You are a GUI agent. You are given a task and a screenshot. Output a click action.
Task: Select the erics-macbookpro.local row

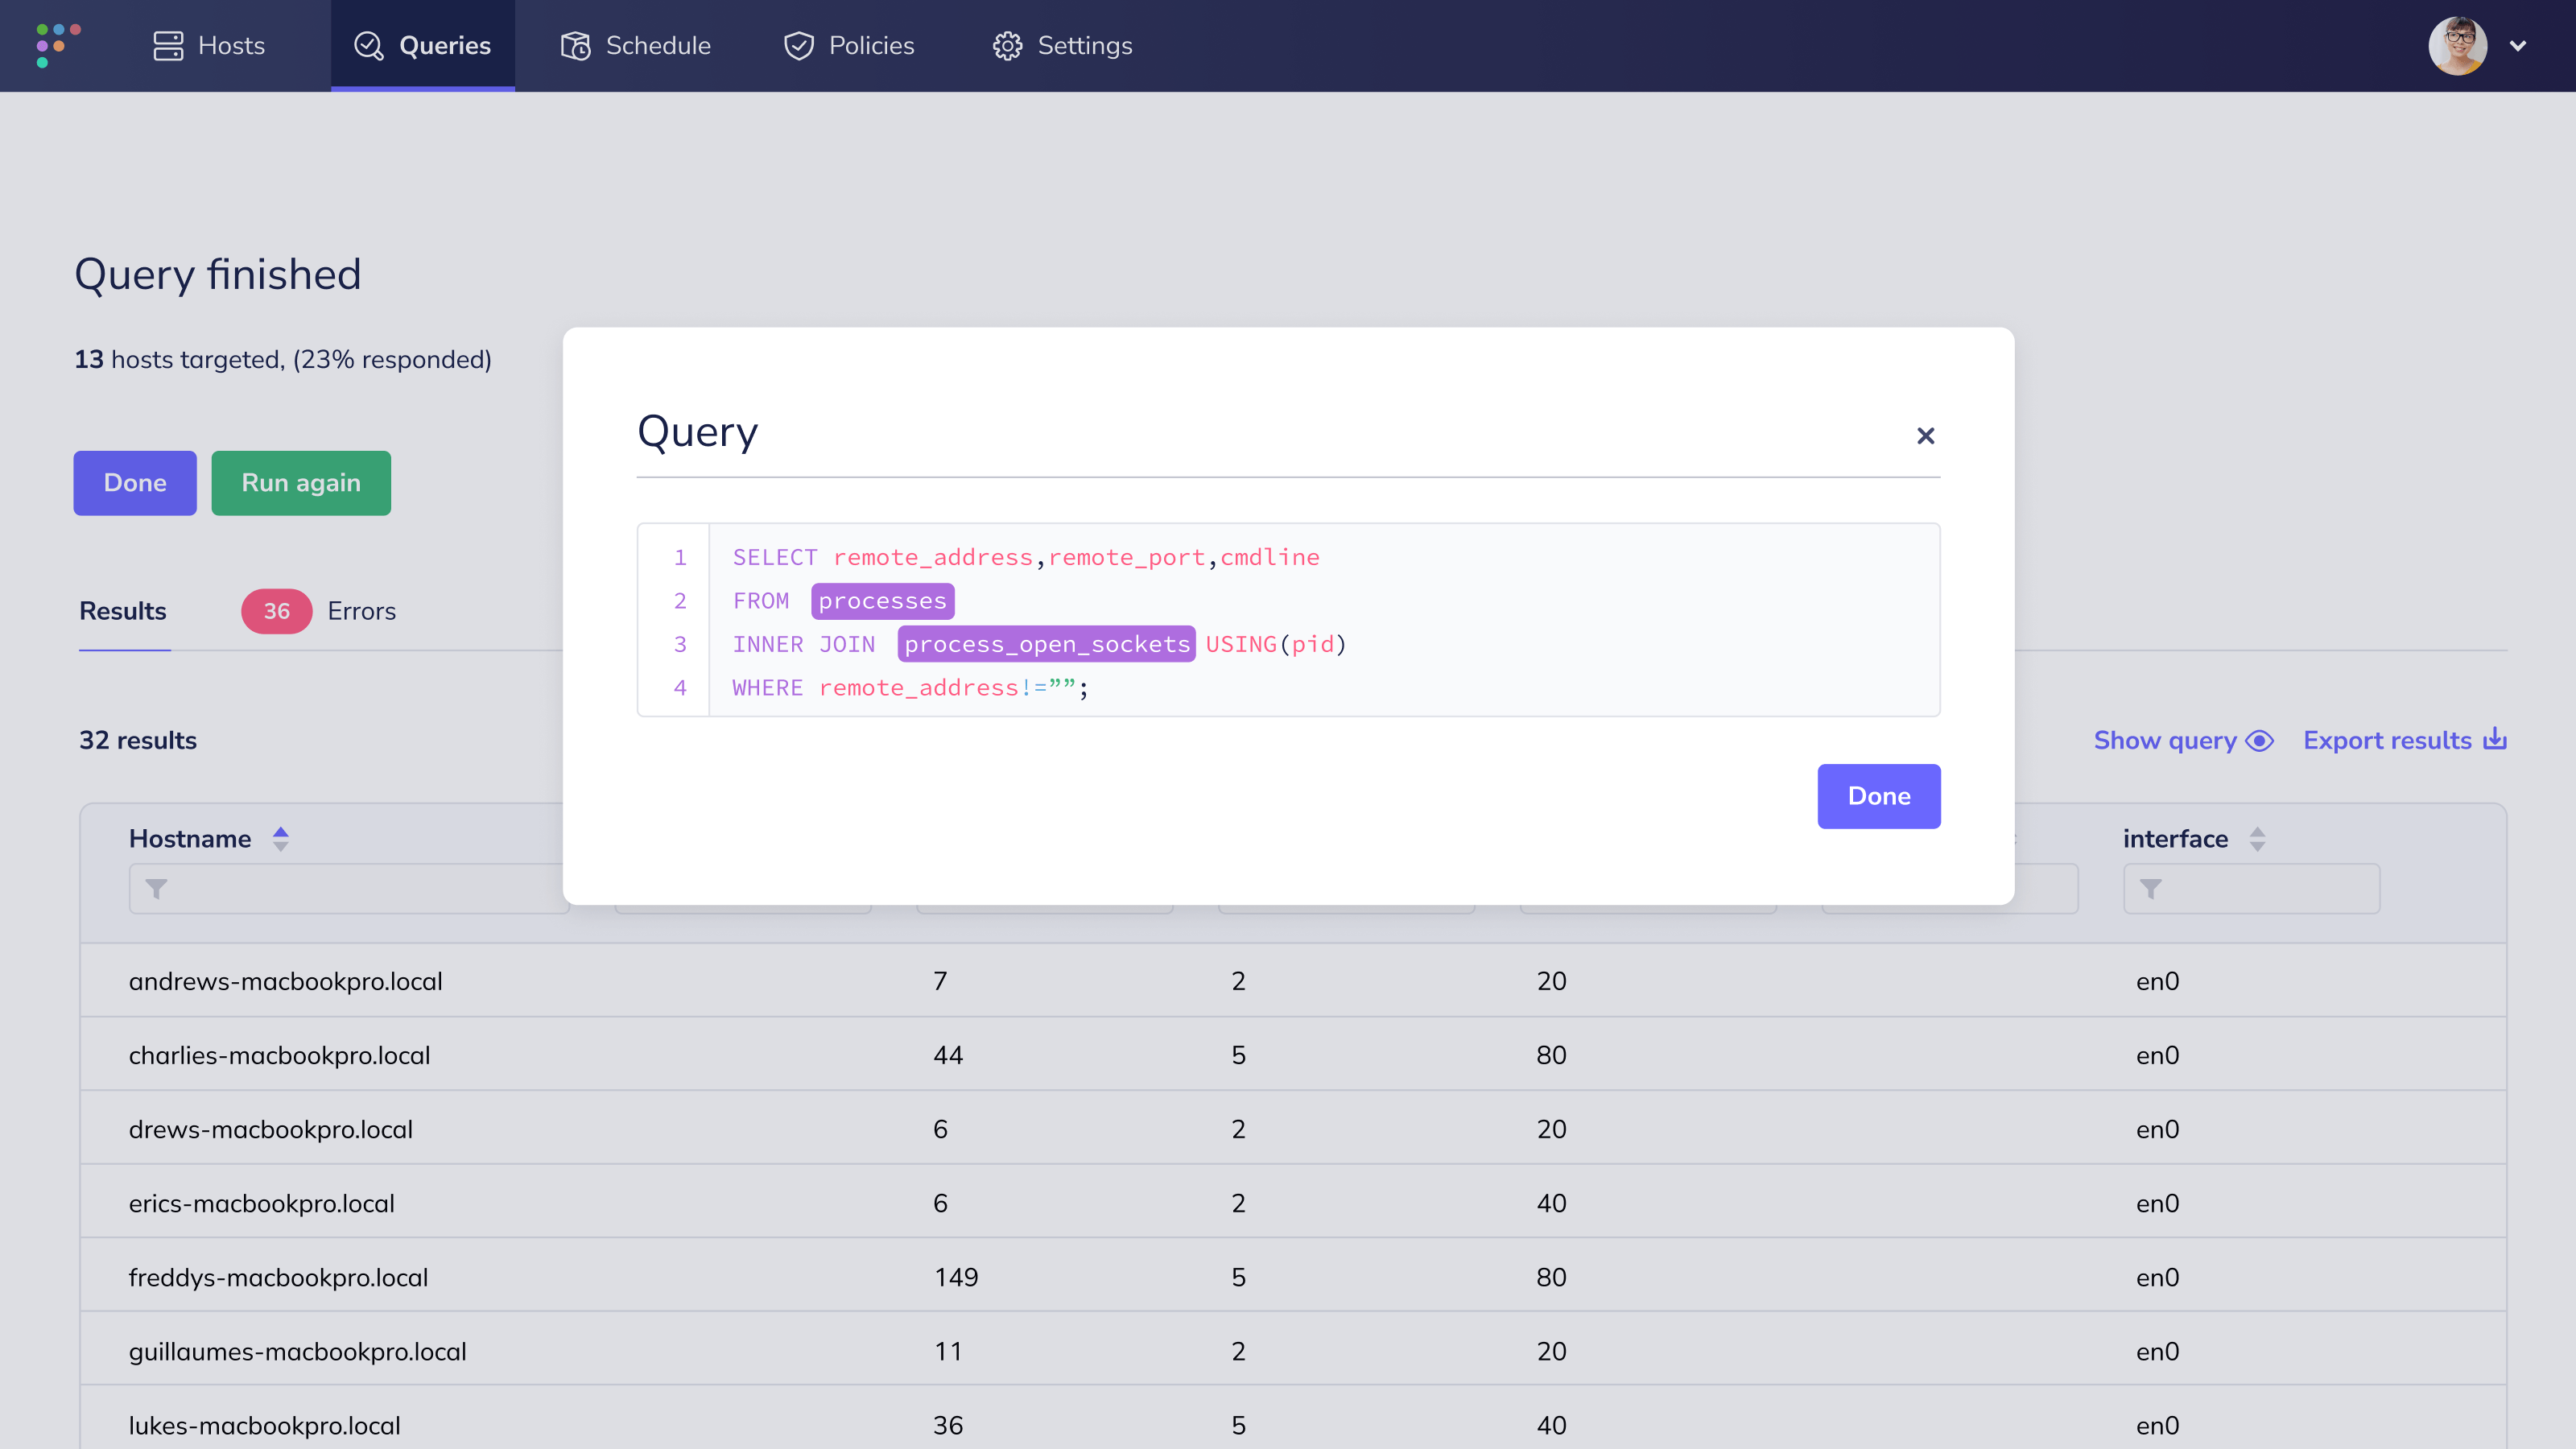1293,1203
